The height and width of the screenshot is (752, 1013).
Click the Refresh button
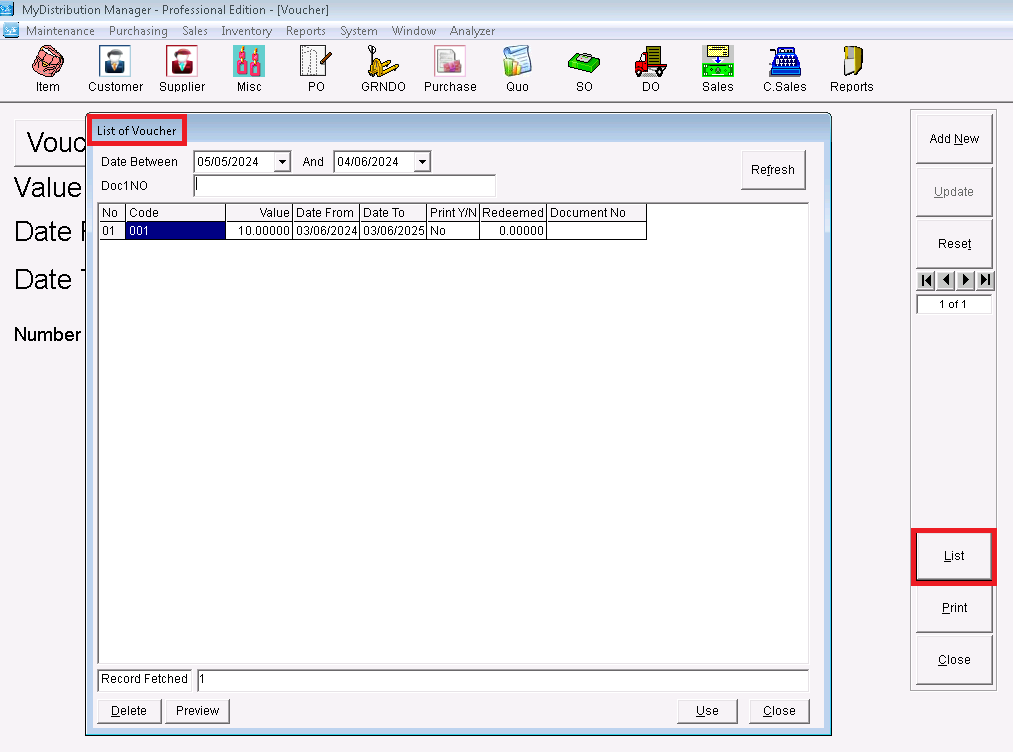coord(773,170)
